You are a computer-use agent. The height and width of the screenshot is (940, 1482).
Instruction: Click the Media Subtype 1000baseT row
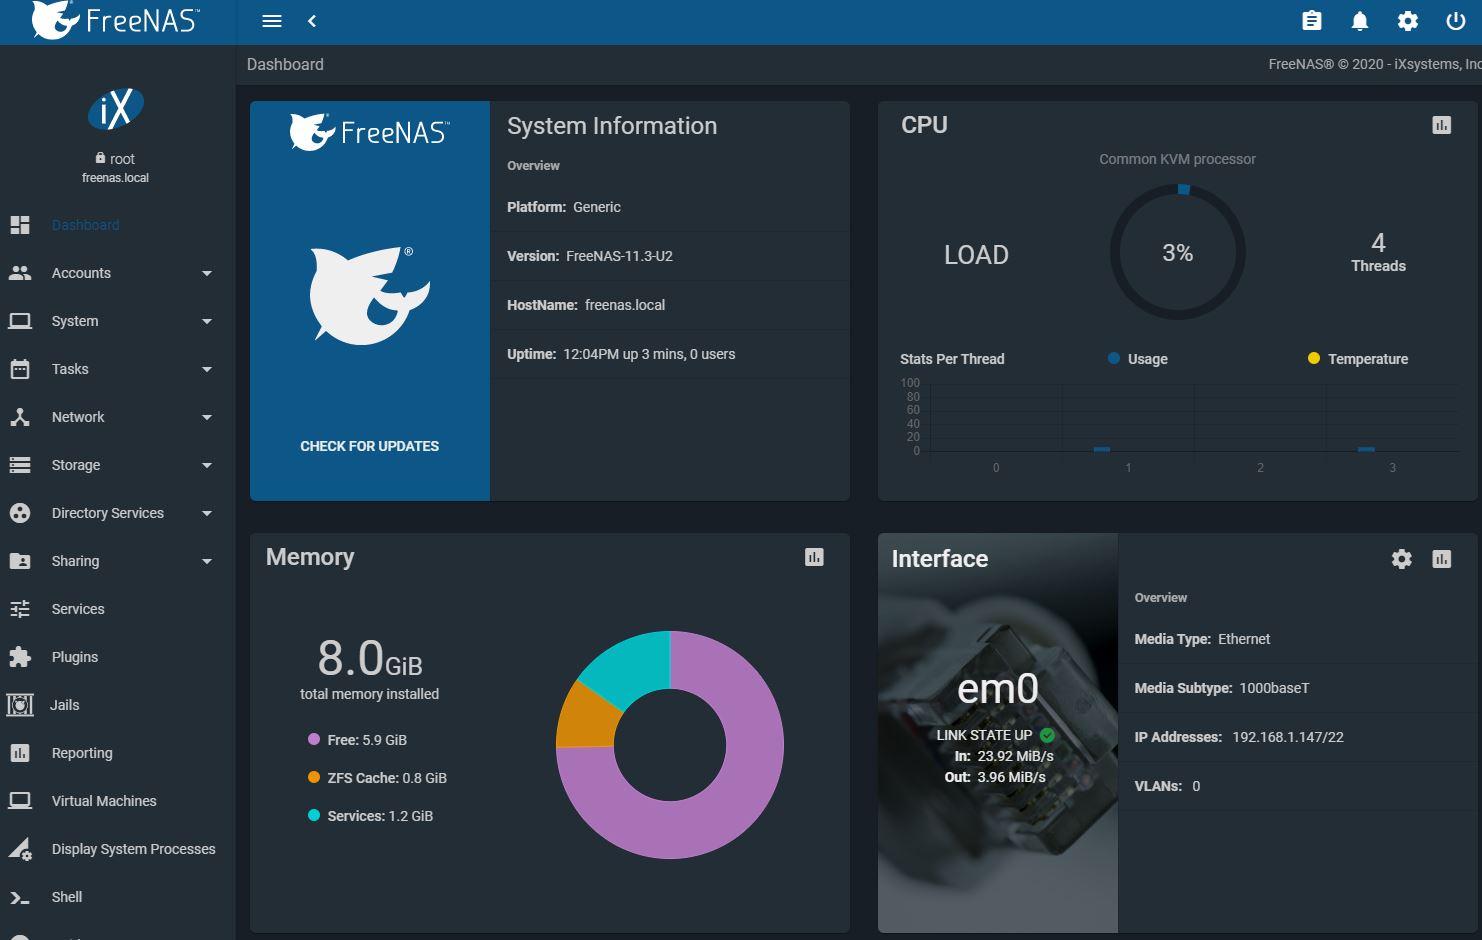1299,688
